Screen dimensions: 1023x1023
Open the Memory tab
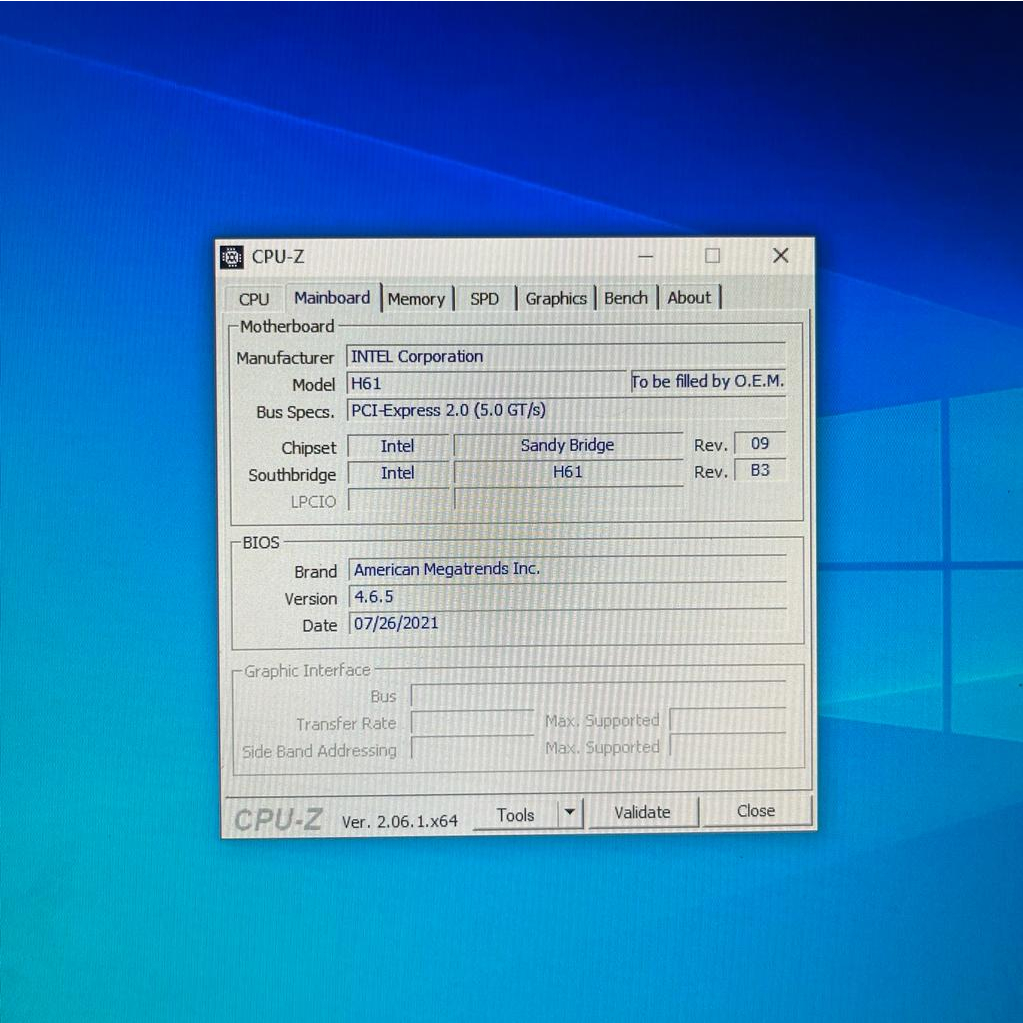click(x=416, y=299)
